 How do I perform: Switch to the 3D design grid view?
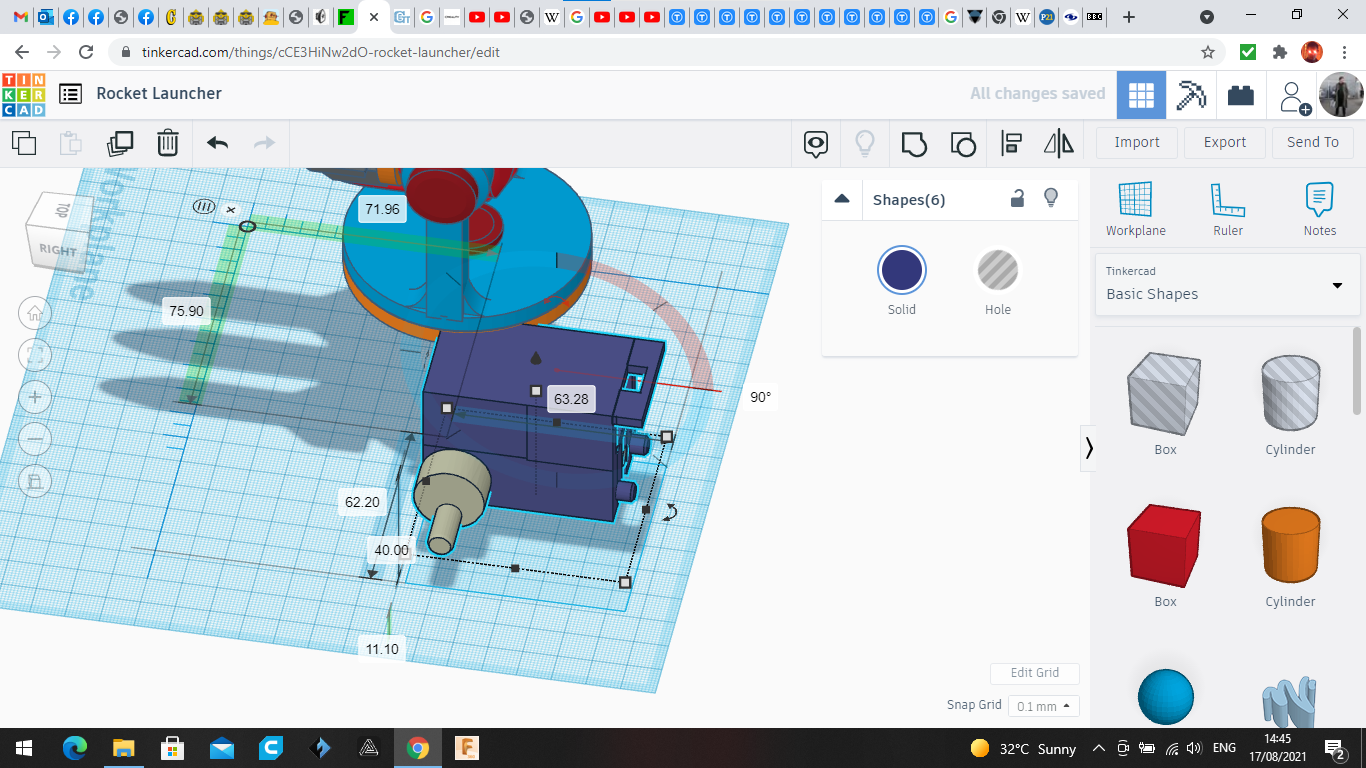point(1141,95)
